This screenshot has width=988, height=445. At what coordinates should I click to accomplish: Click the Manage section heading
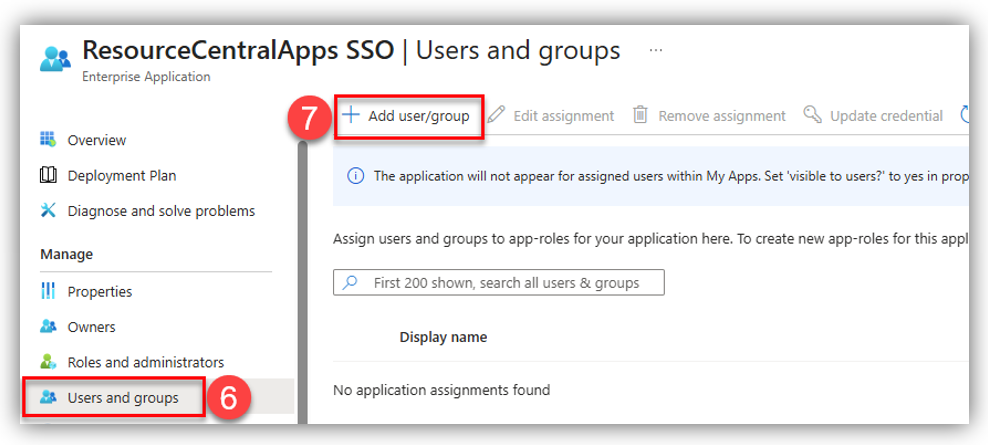[66, 254]
